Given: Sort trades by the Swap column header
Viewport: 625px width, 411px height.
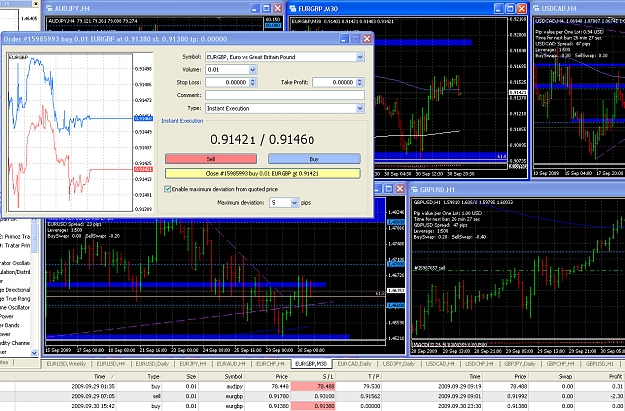Looking at the screenshot, I should (565, 376).
